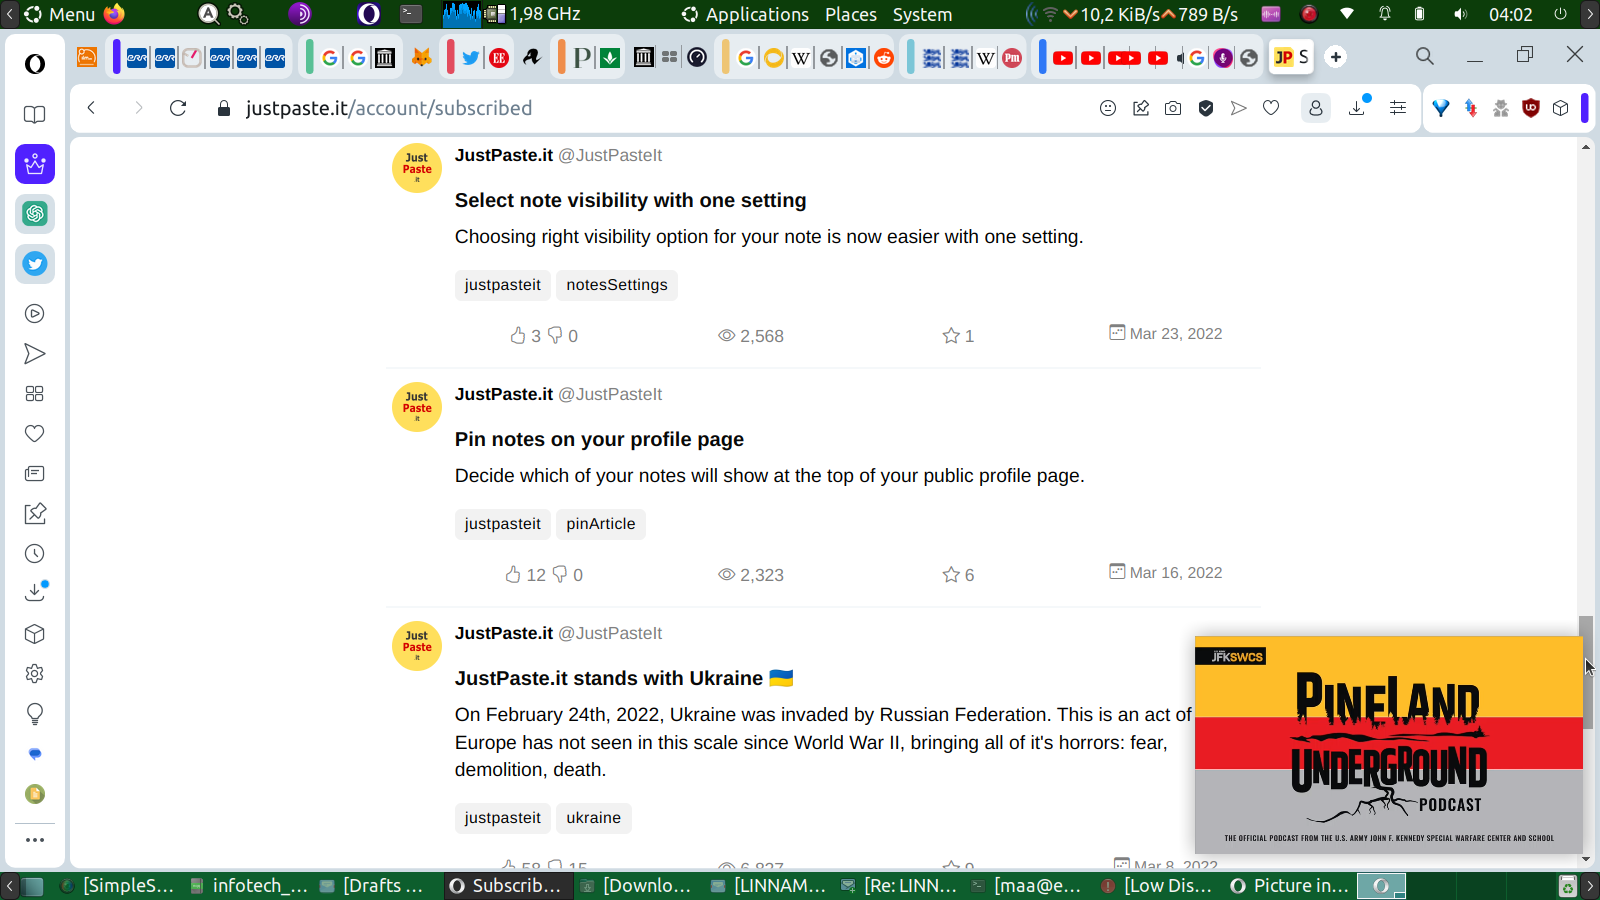
Task: Launch Firefox from the top panel
Action: point(115,14)
